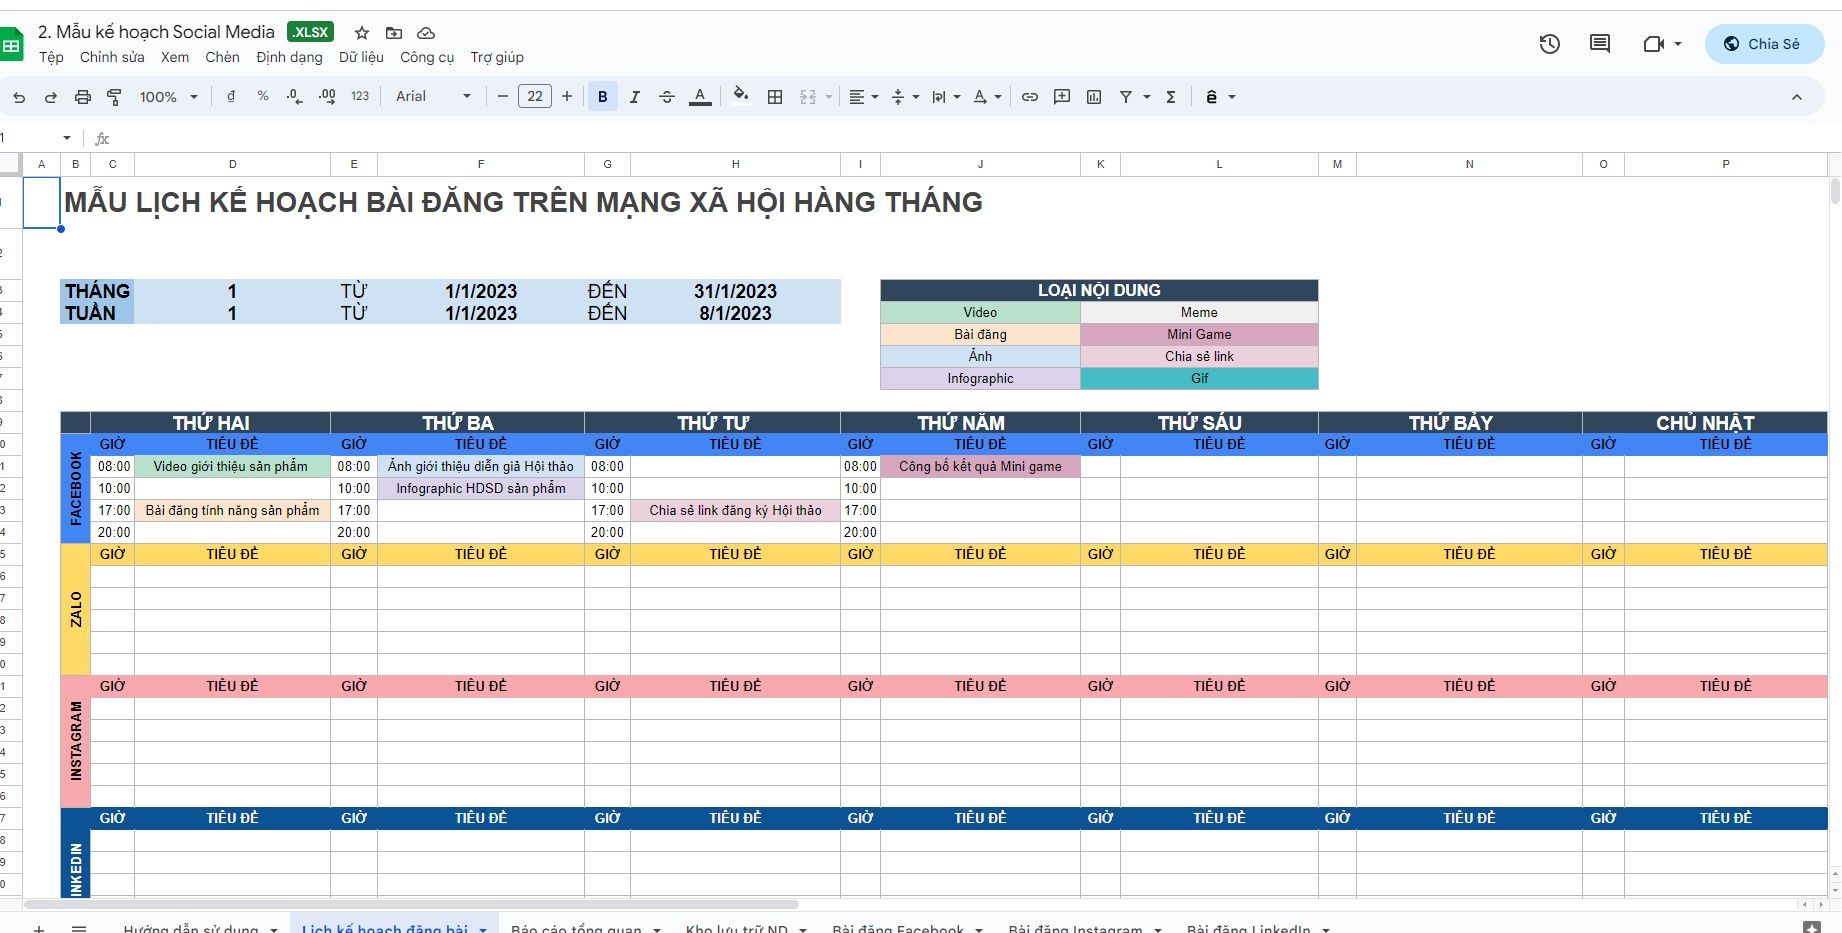This screenshot has width=1842, height=933.
Task: Click the move to folder icon
Action: point(394,33)
